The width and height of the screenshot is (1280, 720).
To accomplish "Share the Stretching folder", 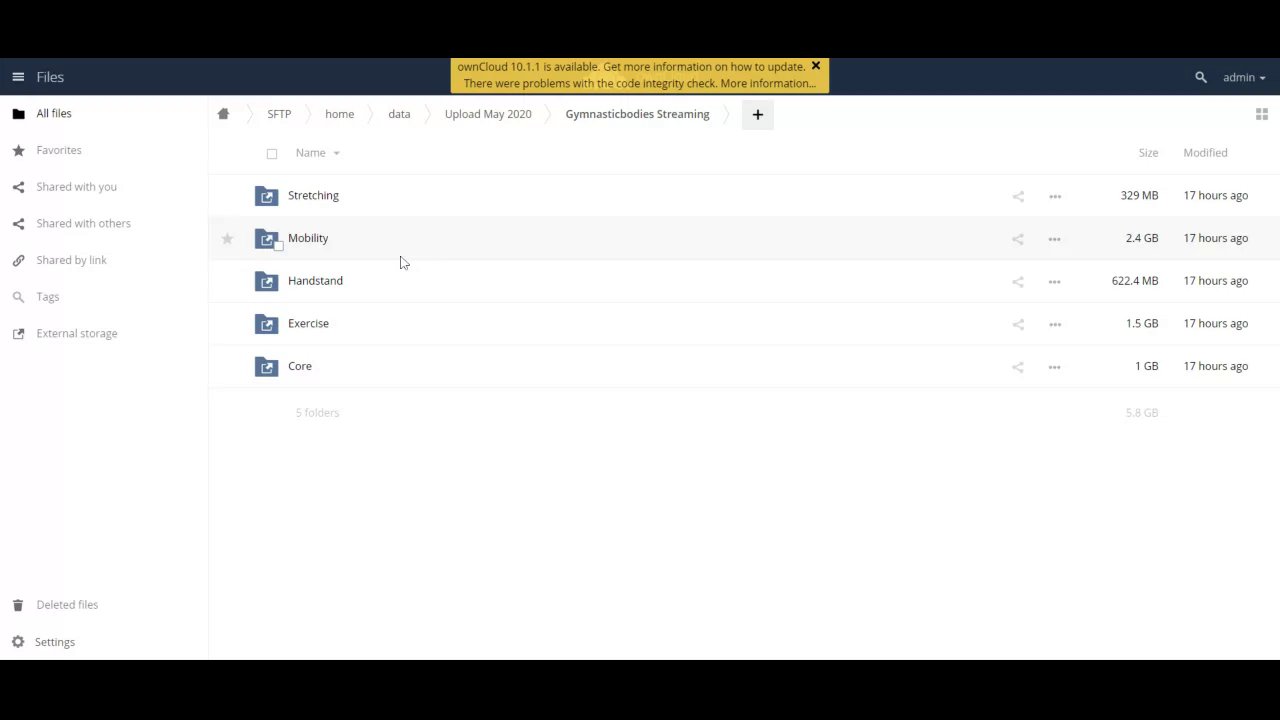I will click(1018, 196).
